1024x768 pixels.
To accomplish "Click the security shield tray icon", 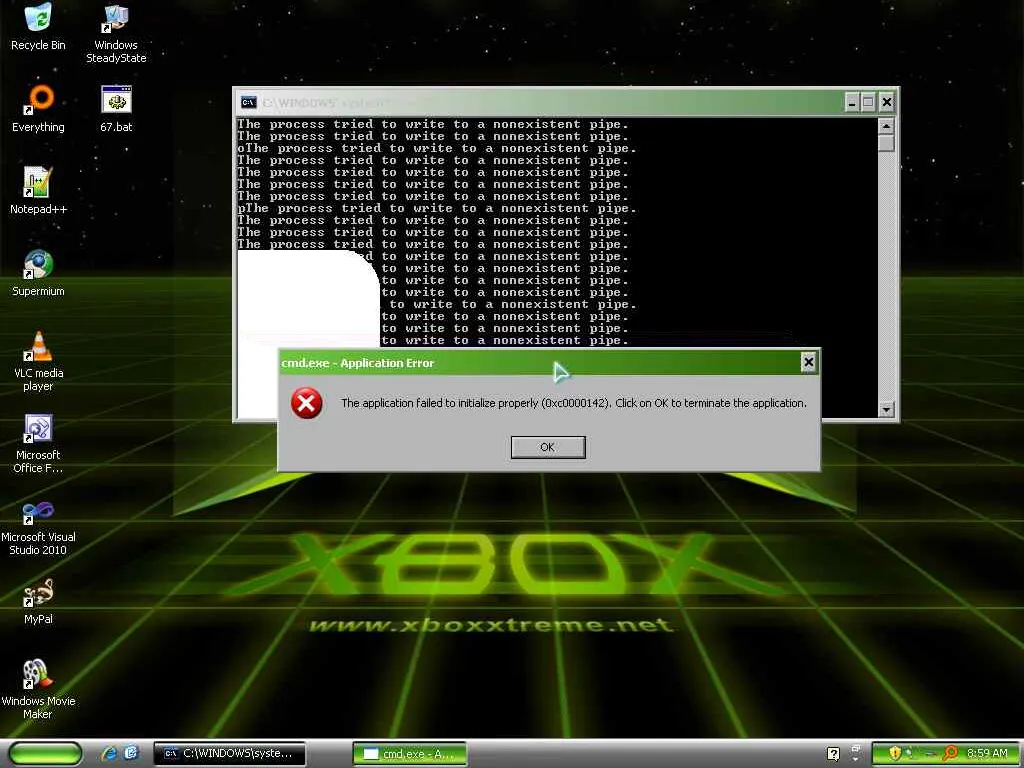I will coord(895,754).
